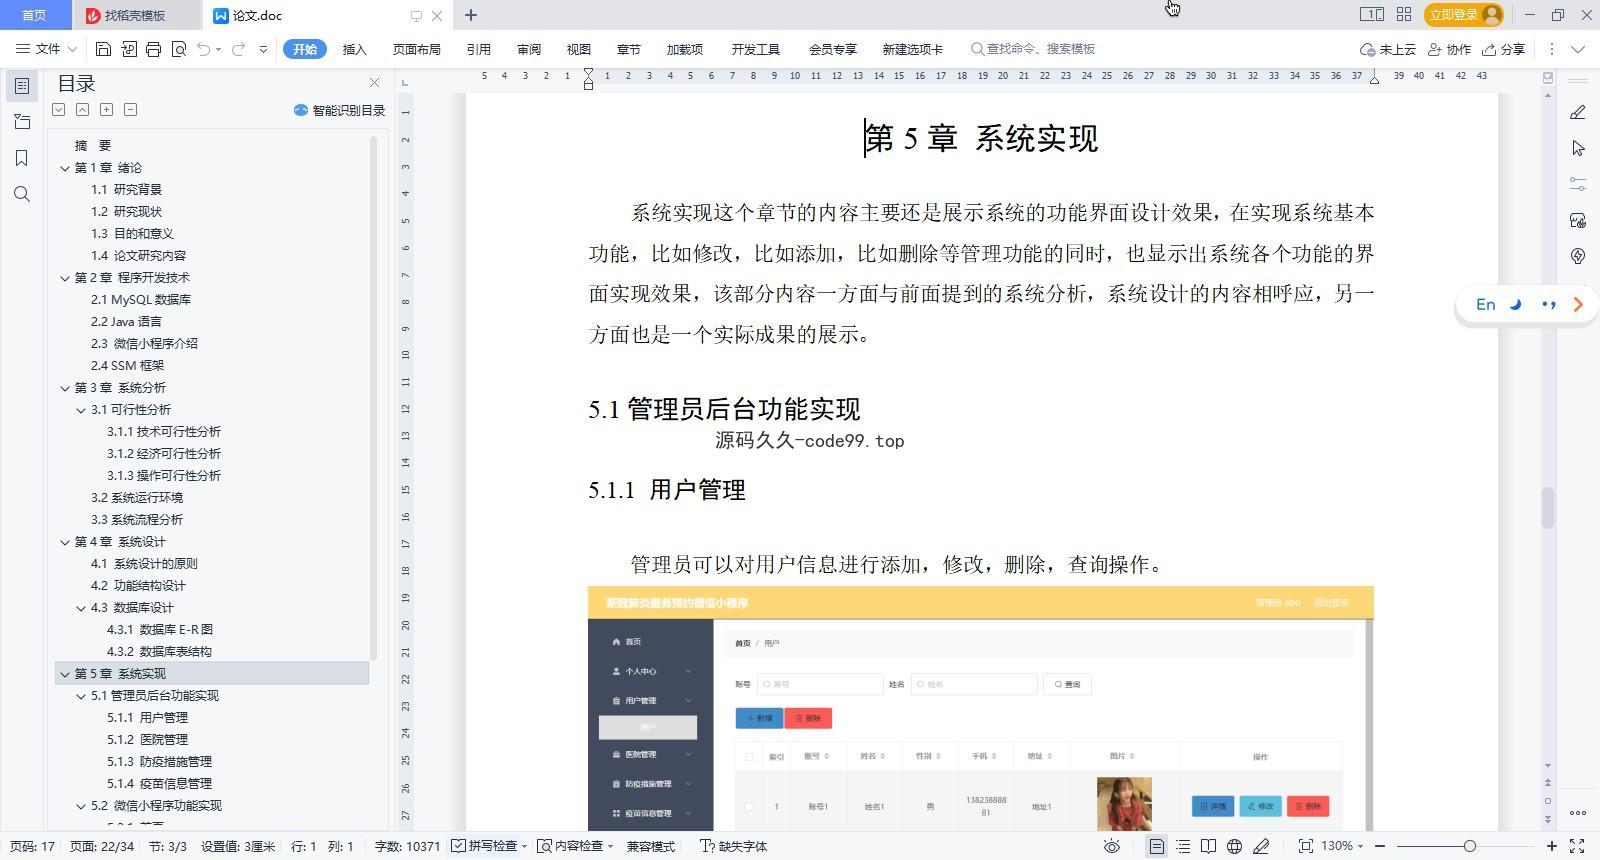Viewport: 1600px width, 860px height.
Task: Click the 协作 collaboration button
Action: click(1449, 49)
